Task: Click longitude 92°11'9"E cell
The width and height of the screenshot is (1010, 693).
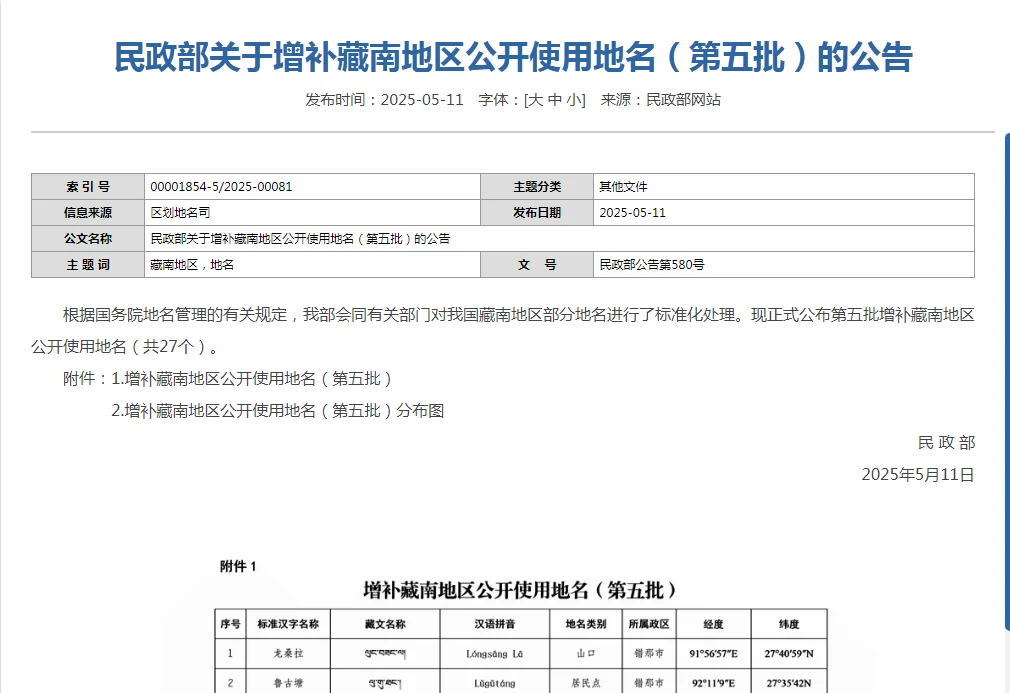Action: (714, 681)
